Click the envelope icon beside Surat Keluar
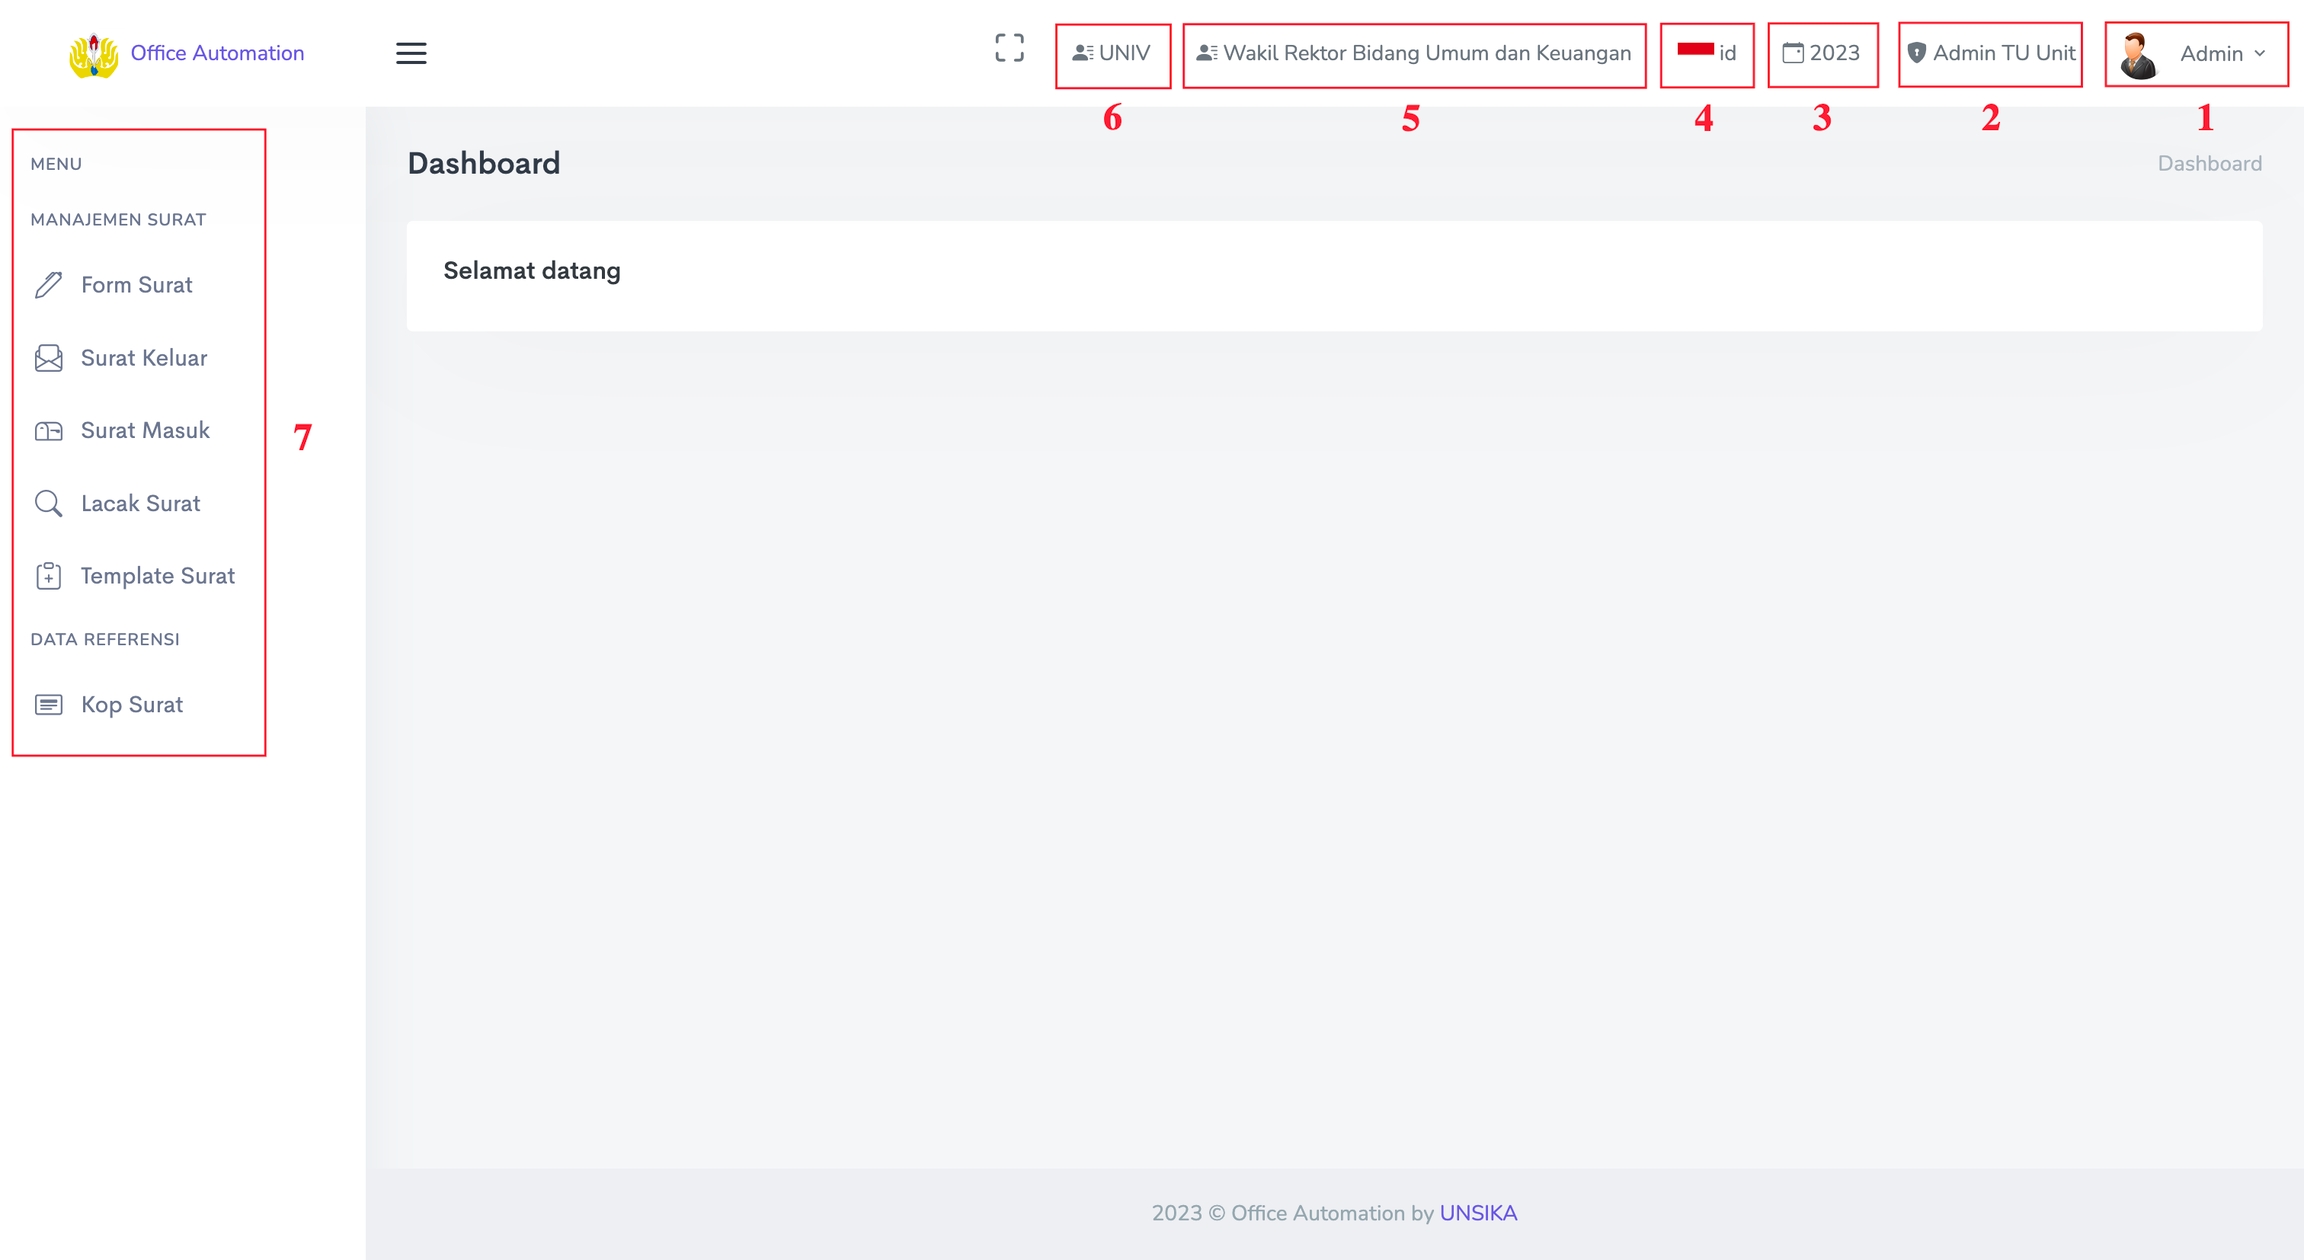Screen dimensions: 2304x1260 point(48,358)
